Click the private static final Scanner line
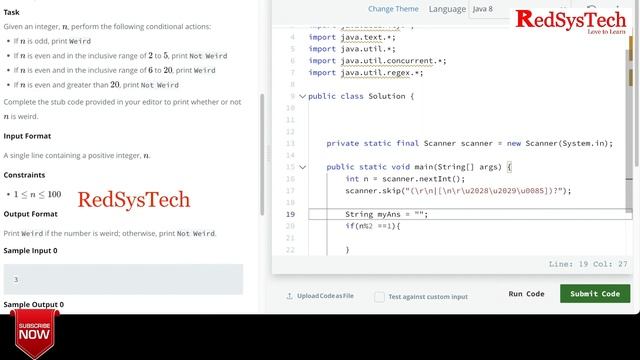The height and width of the screenshot is (360, 640). tap(469, 143)
